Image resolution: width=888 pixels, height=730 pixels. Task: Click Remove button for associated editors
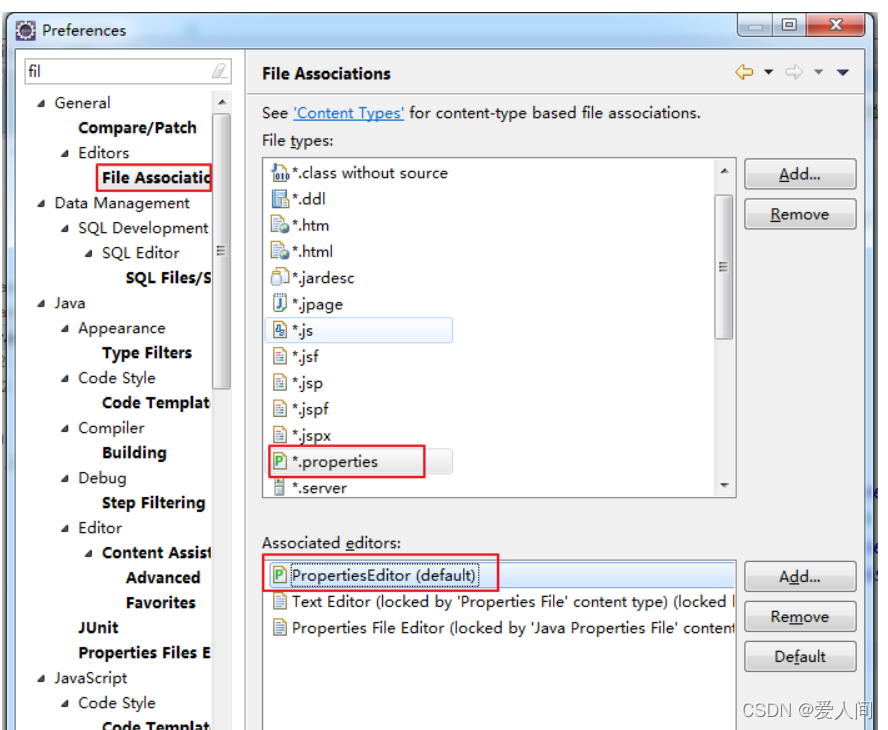coord(800,616)
